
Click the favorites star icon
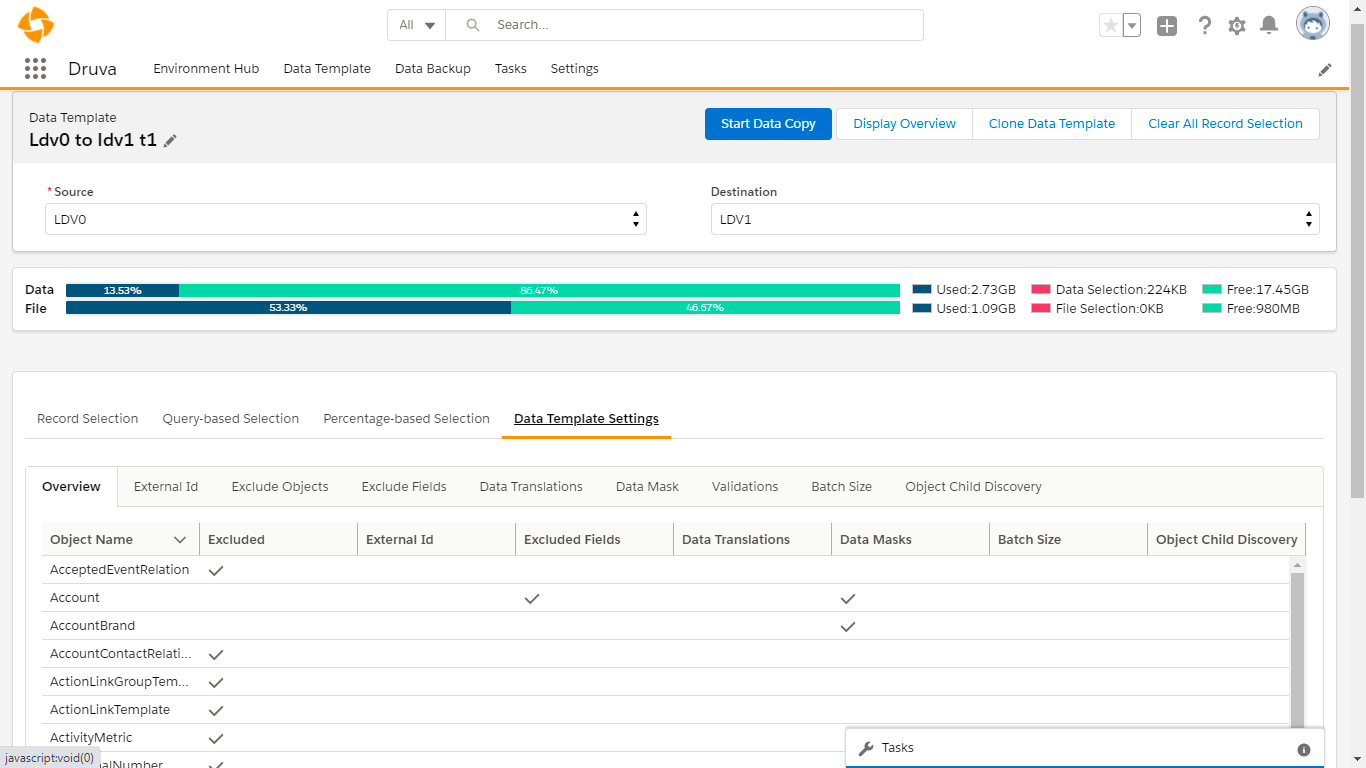tap(1110, 25)
